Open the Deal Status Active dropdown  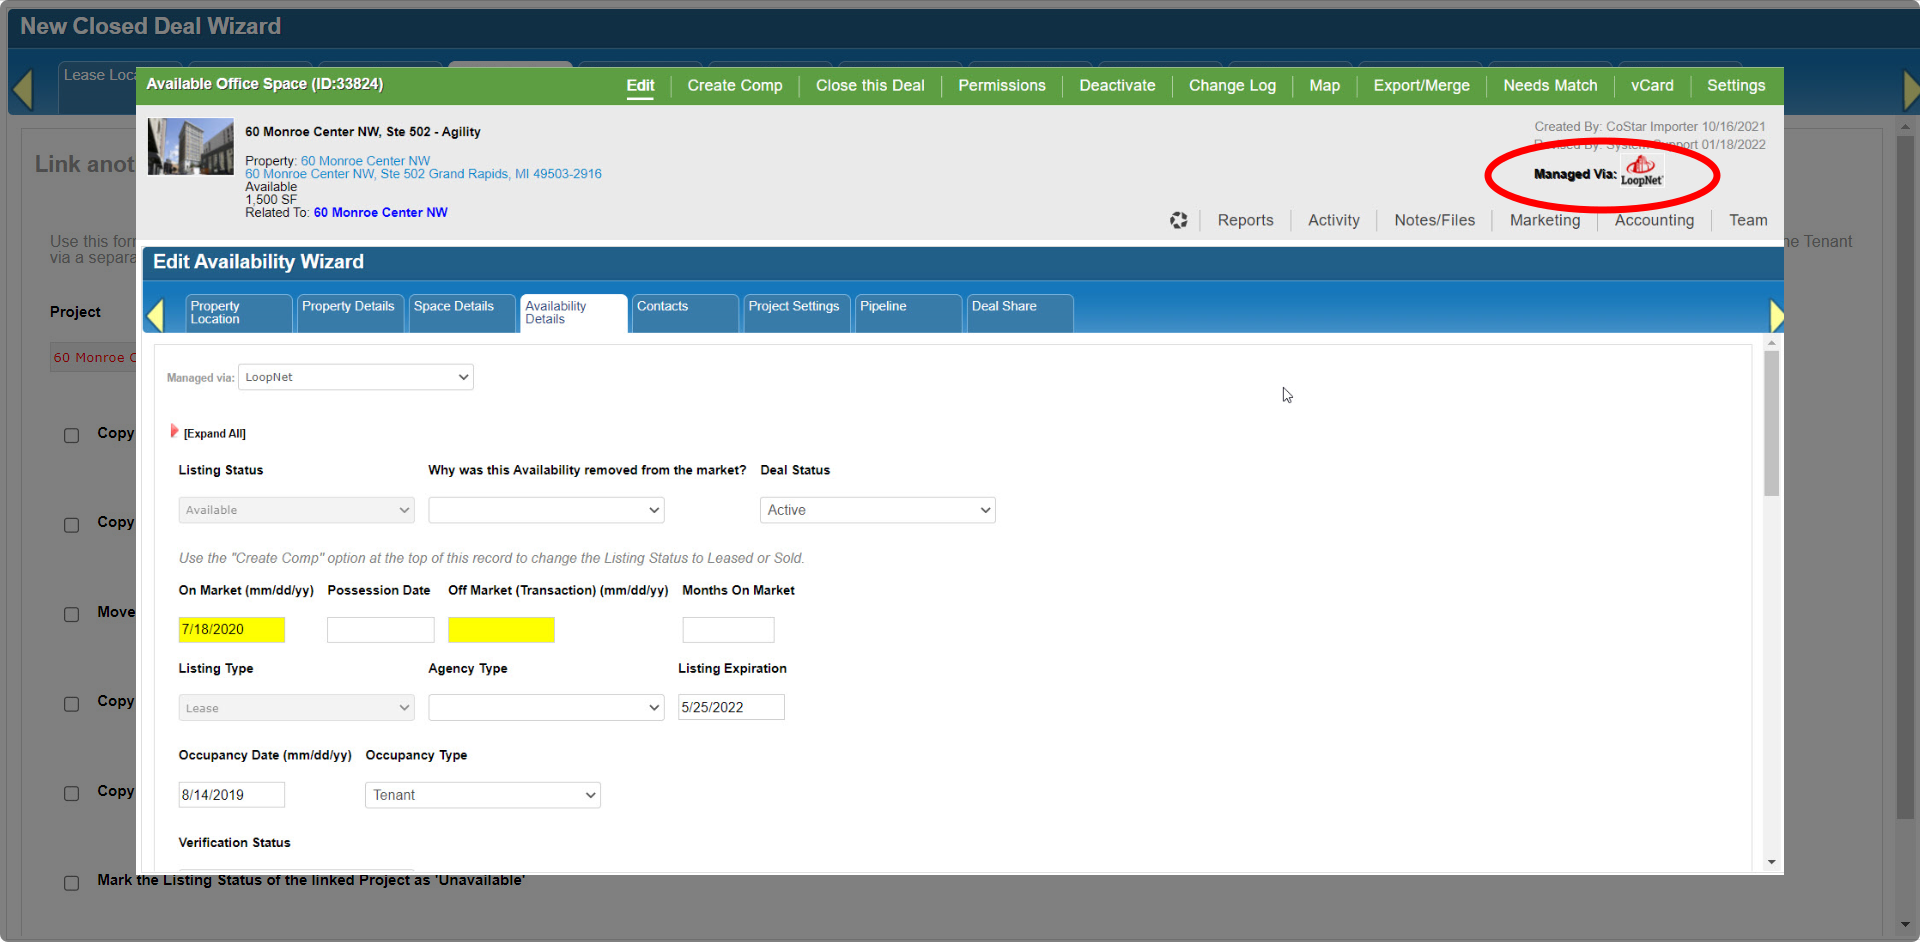tap(877, 510)
